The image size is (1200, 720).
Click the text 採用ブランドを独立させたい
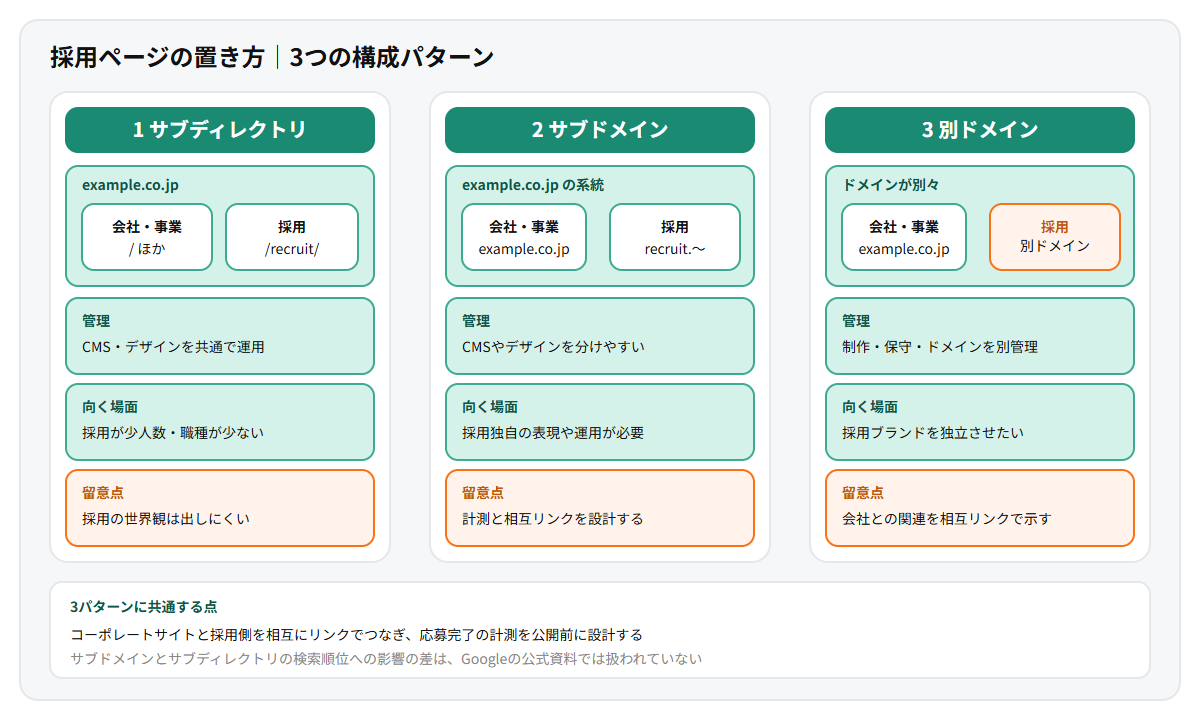click(933, 433)
